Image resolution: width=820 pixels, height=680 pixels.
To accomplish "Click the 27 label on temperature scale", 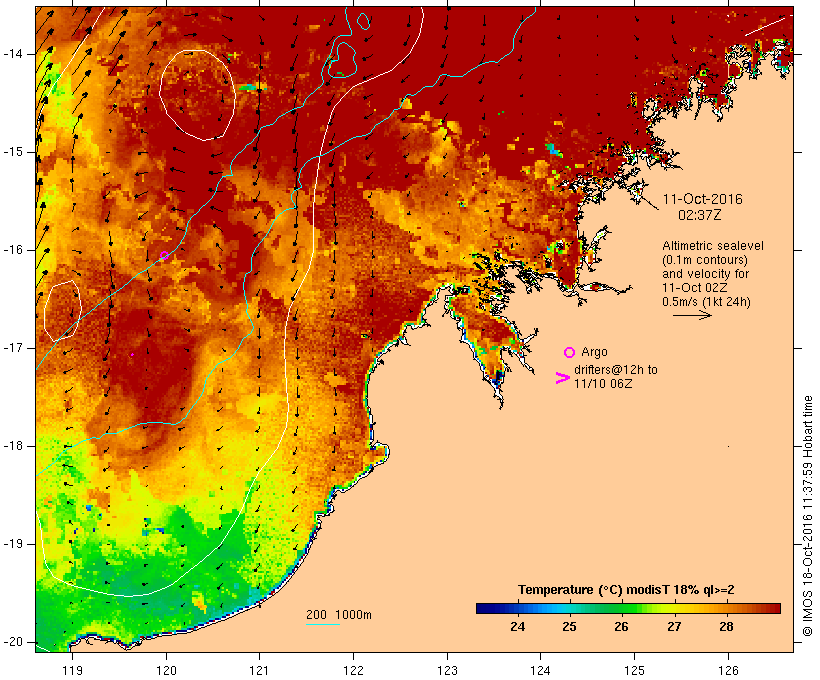I will [674, 626].
